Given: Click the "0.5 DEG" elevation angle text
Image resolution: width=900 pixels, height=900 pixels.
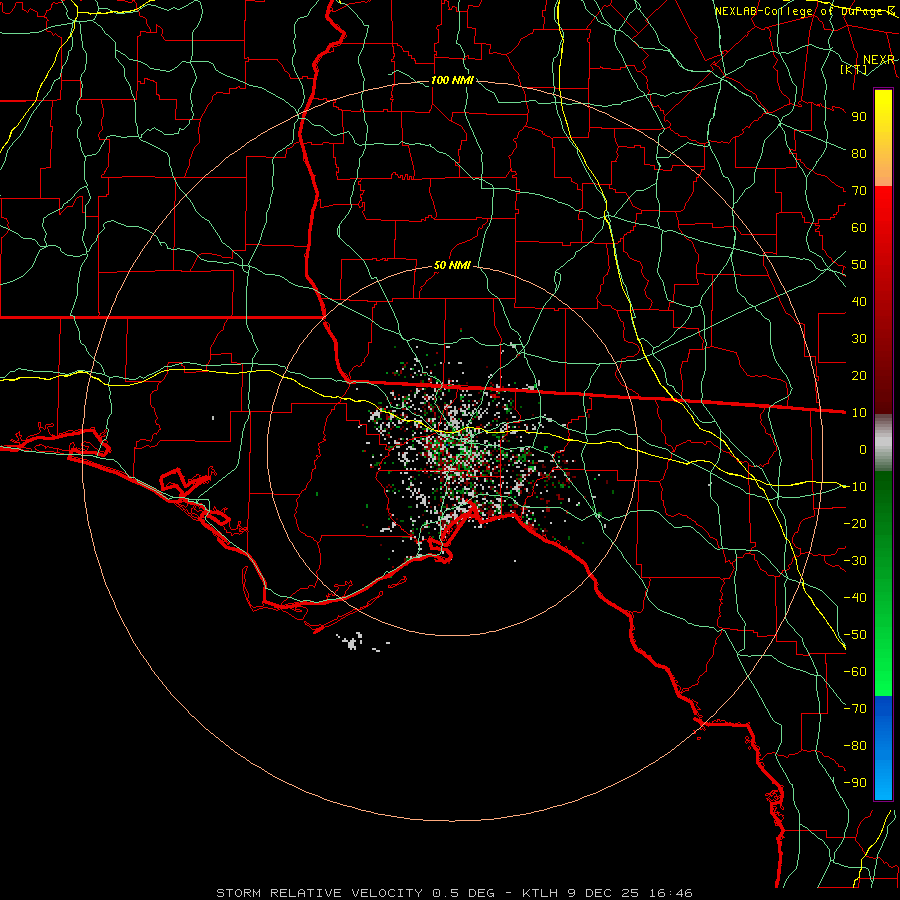Looking at the screenshot, I should (464, 893).
